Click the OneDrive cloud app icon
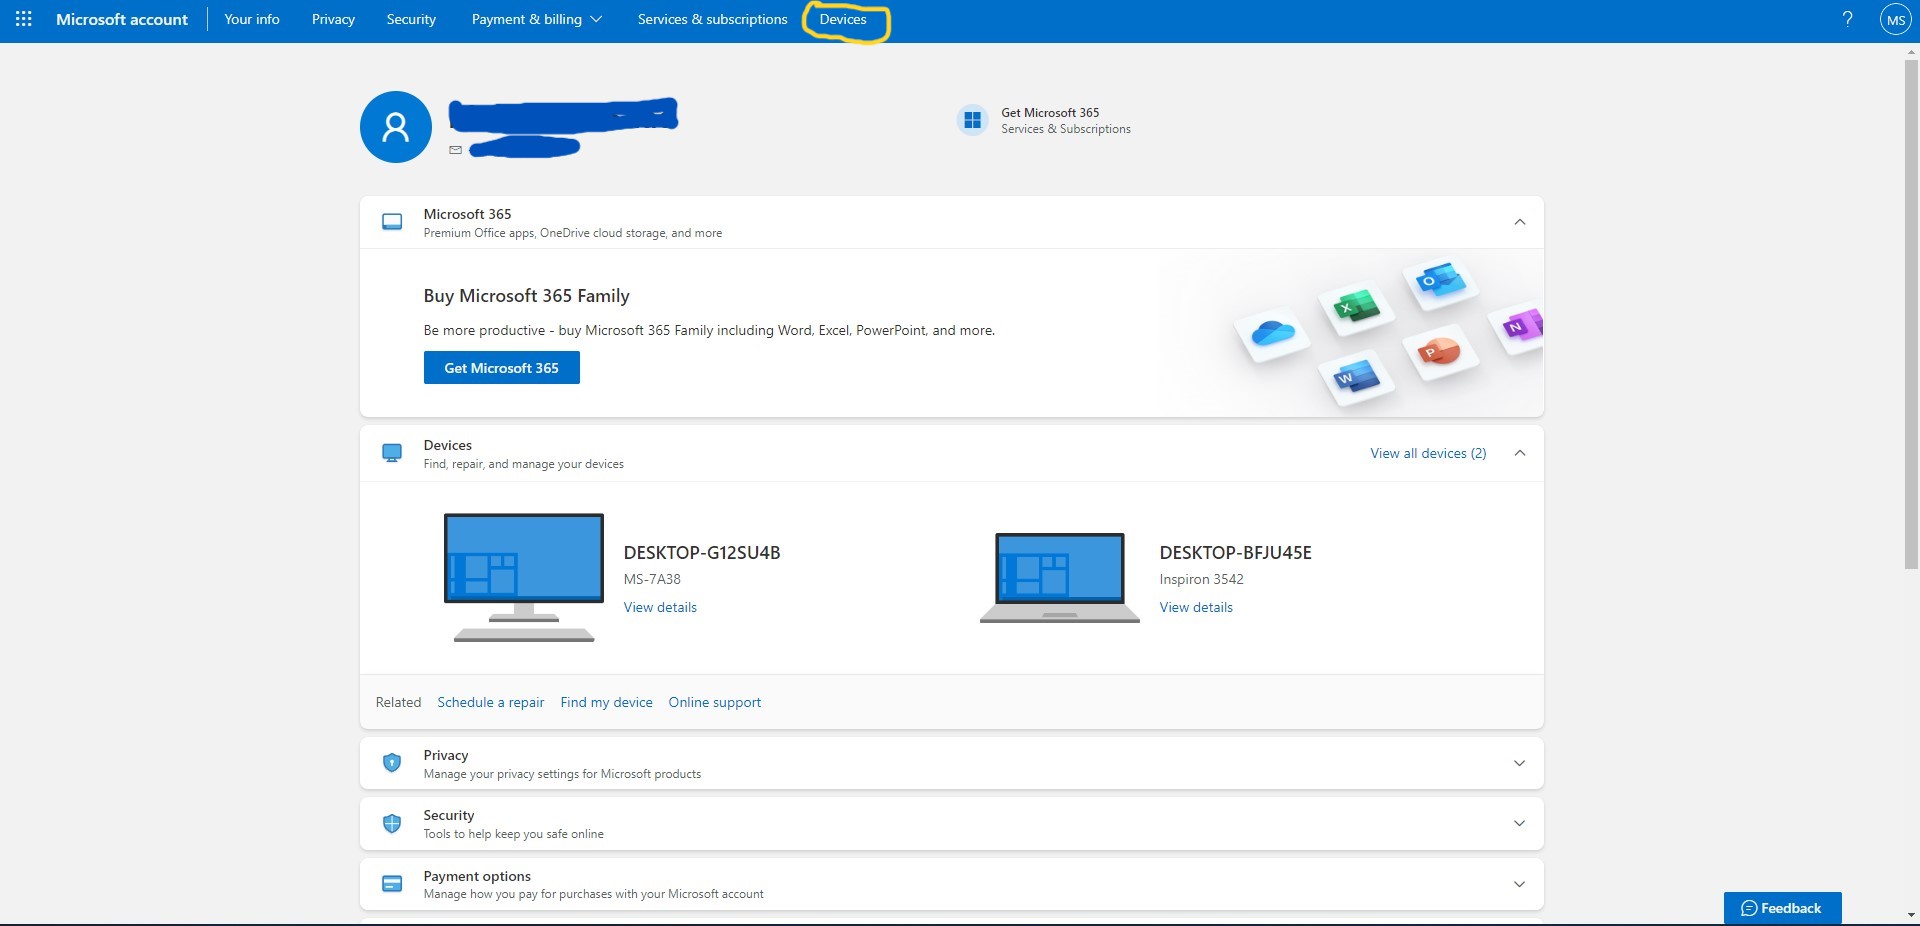The height and width of the screenshot is (926, 1920). click(x=1272, y=333)
